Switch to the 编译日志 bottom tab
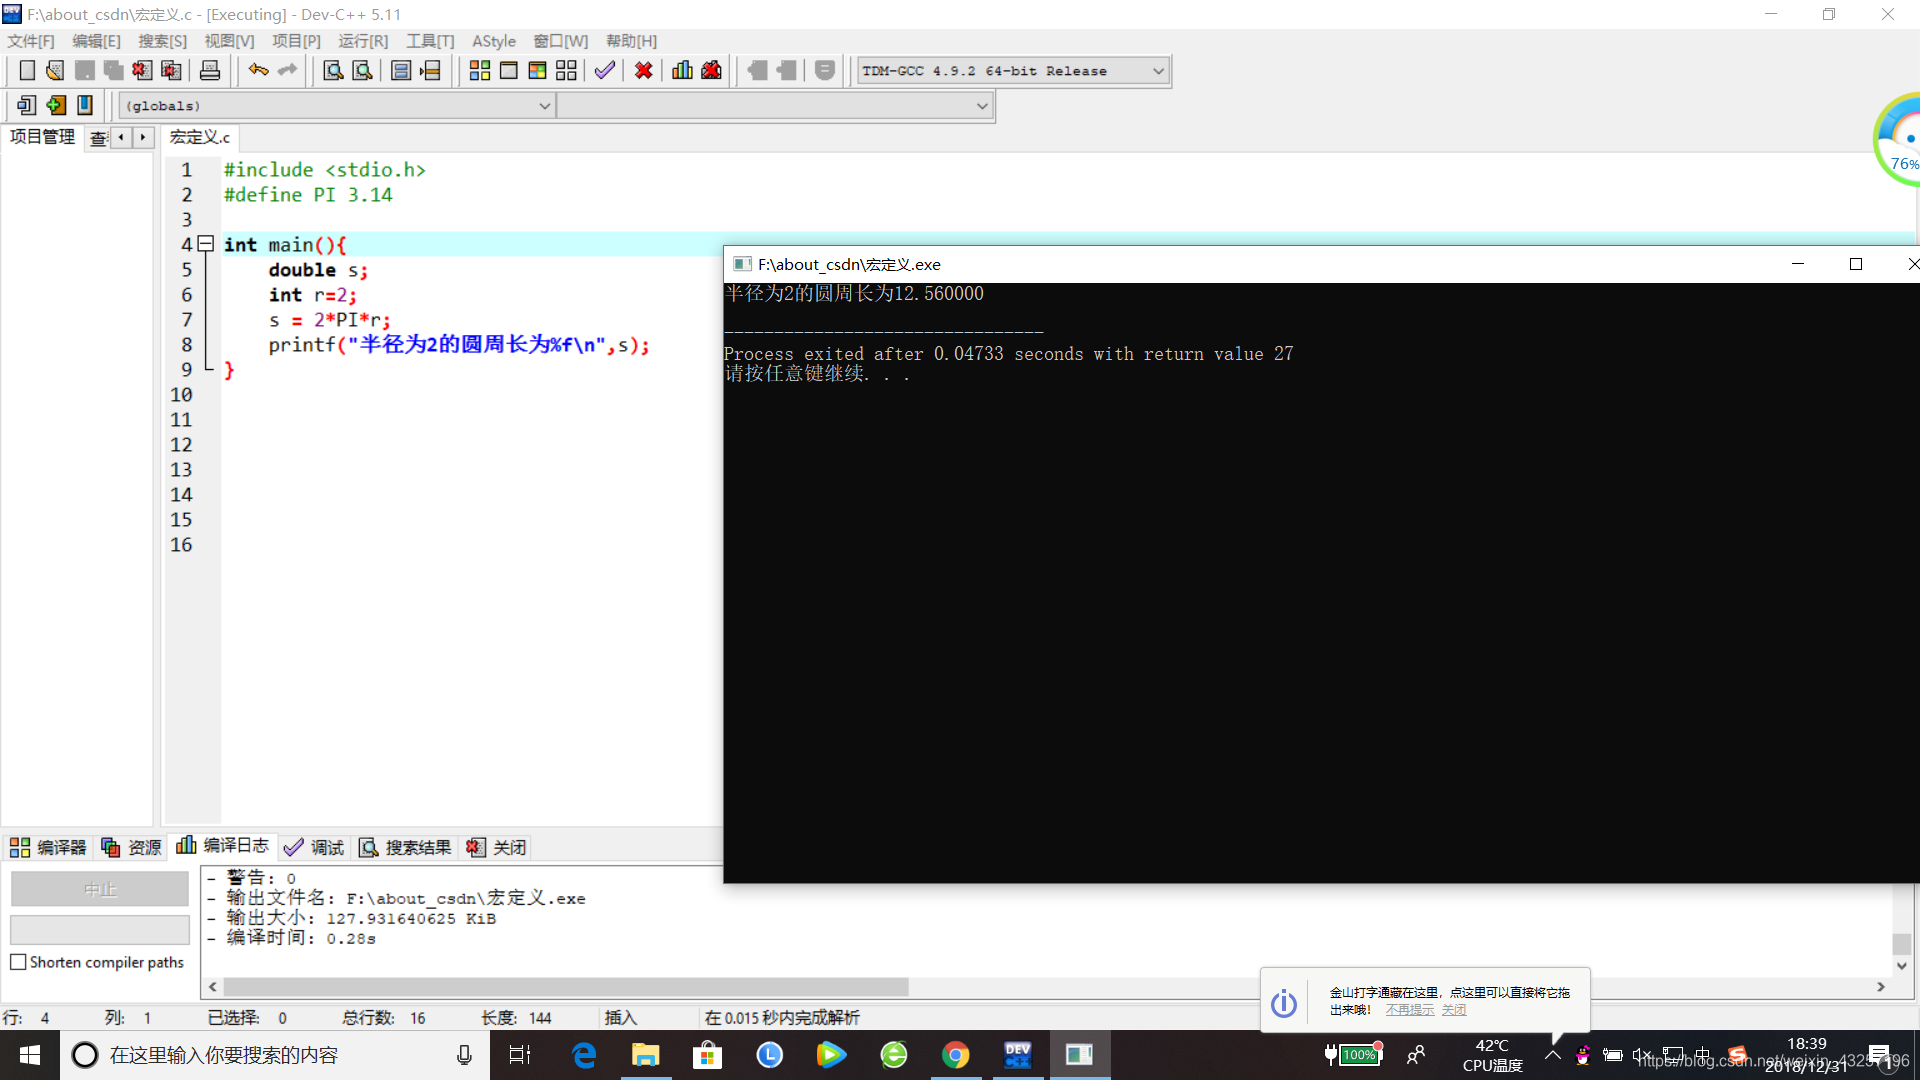Viewport: 1920px width, 1080px height. coord(222,846)
